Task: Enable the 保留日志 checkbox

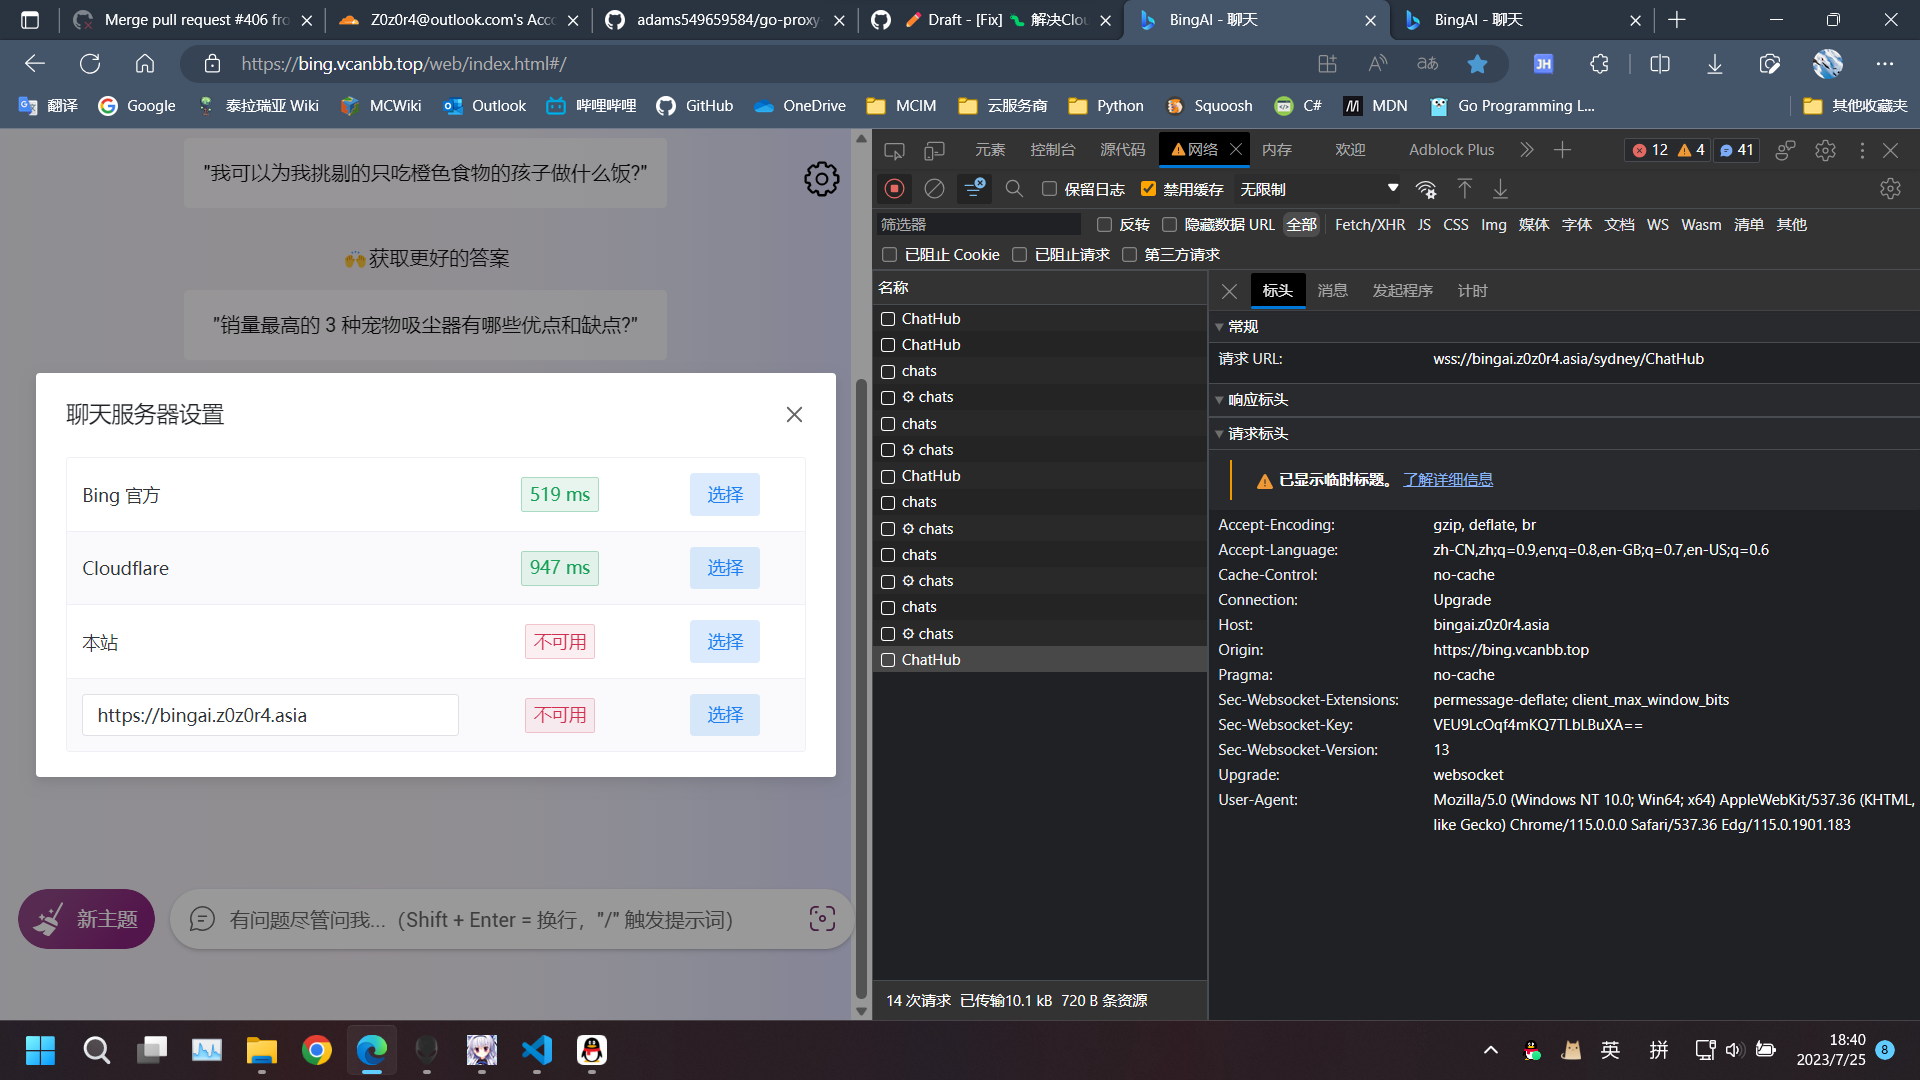Action: tap(1049, 188)
